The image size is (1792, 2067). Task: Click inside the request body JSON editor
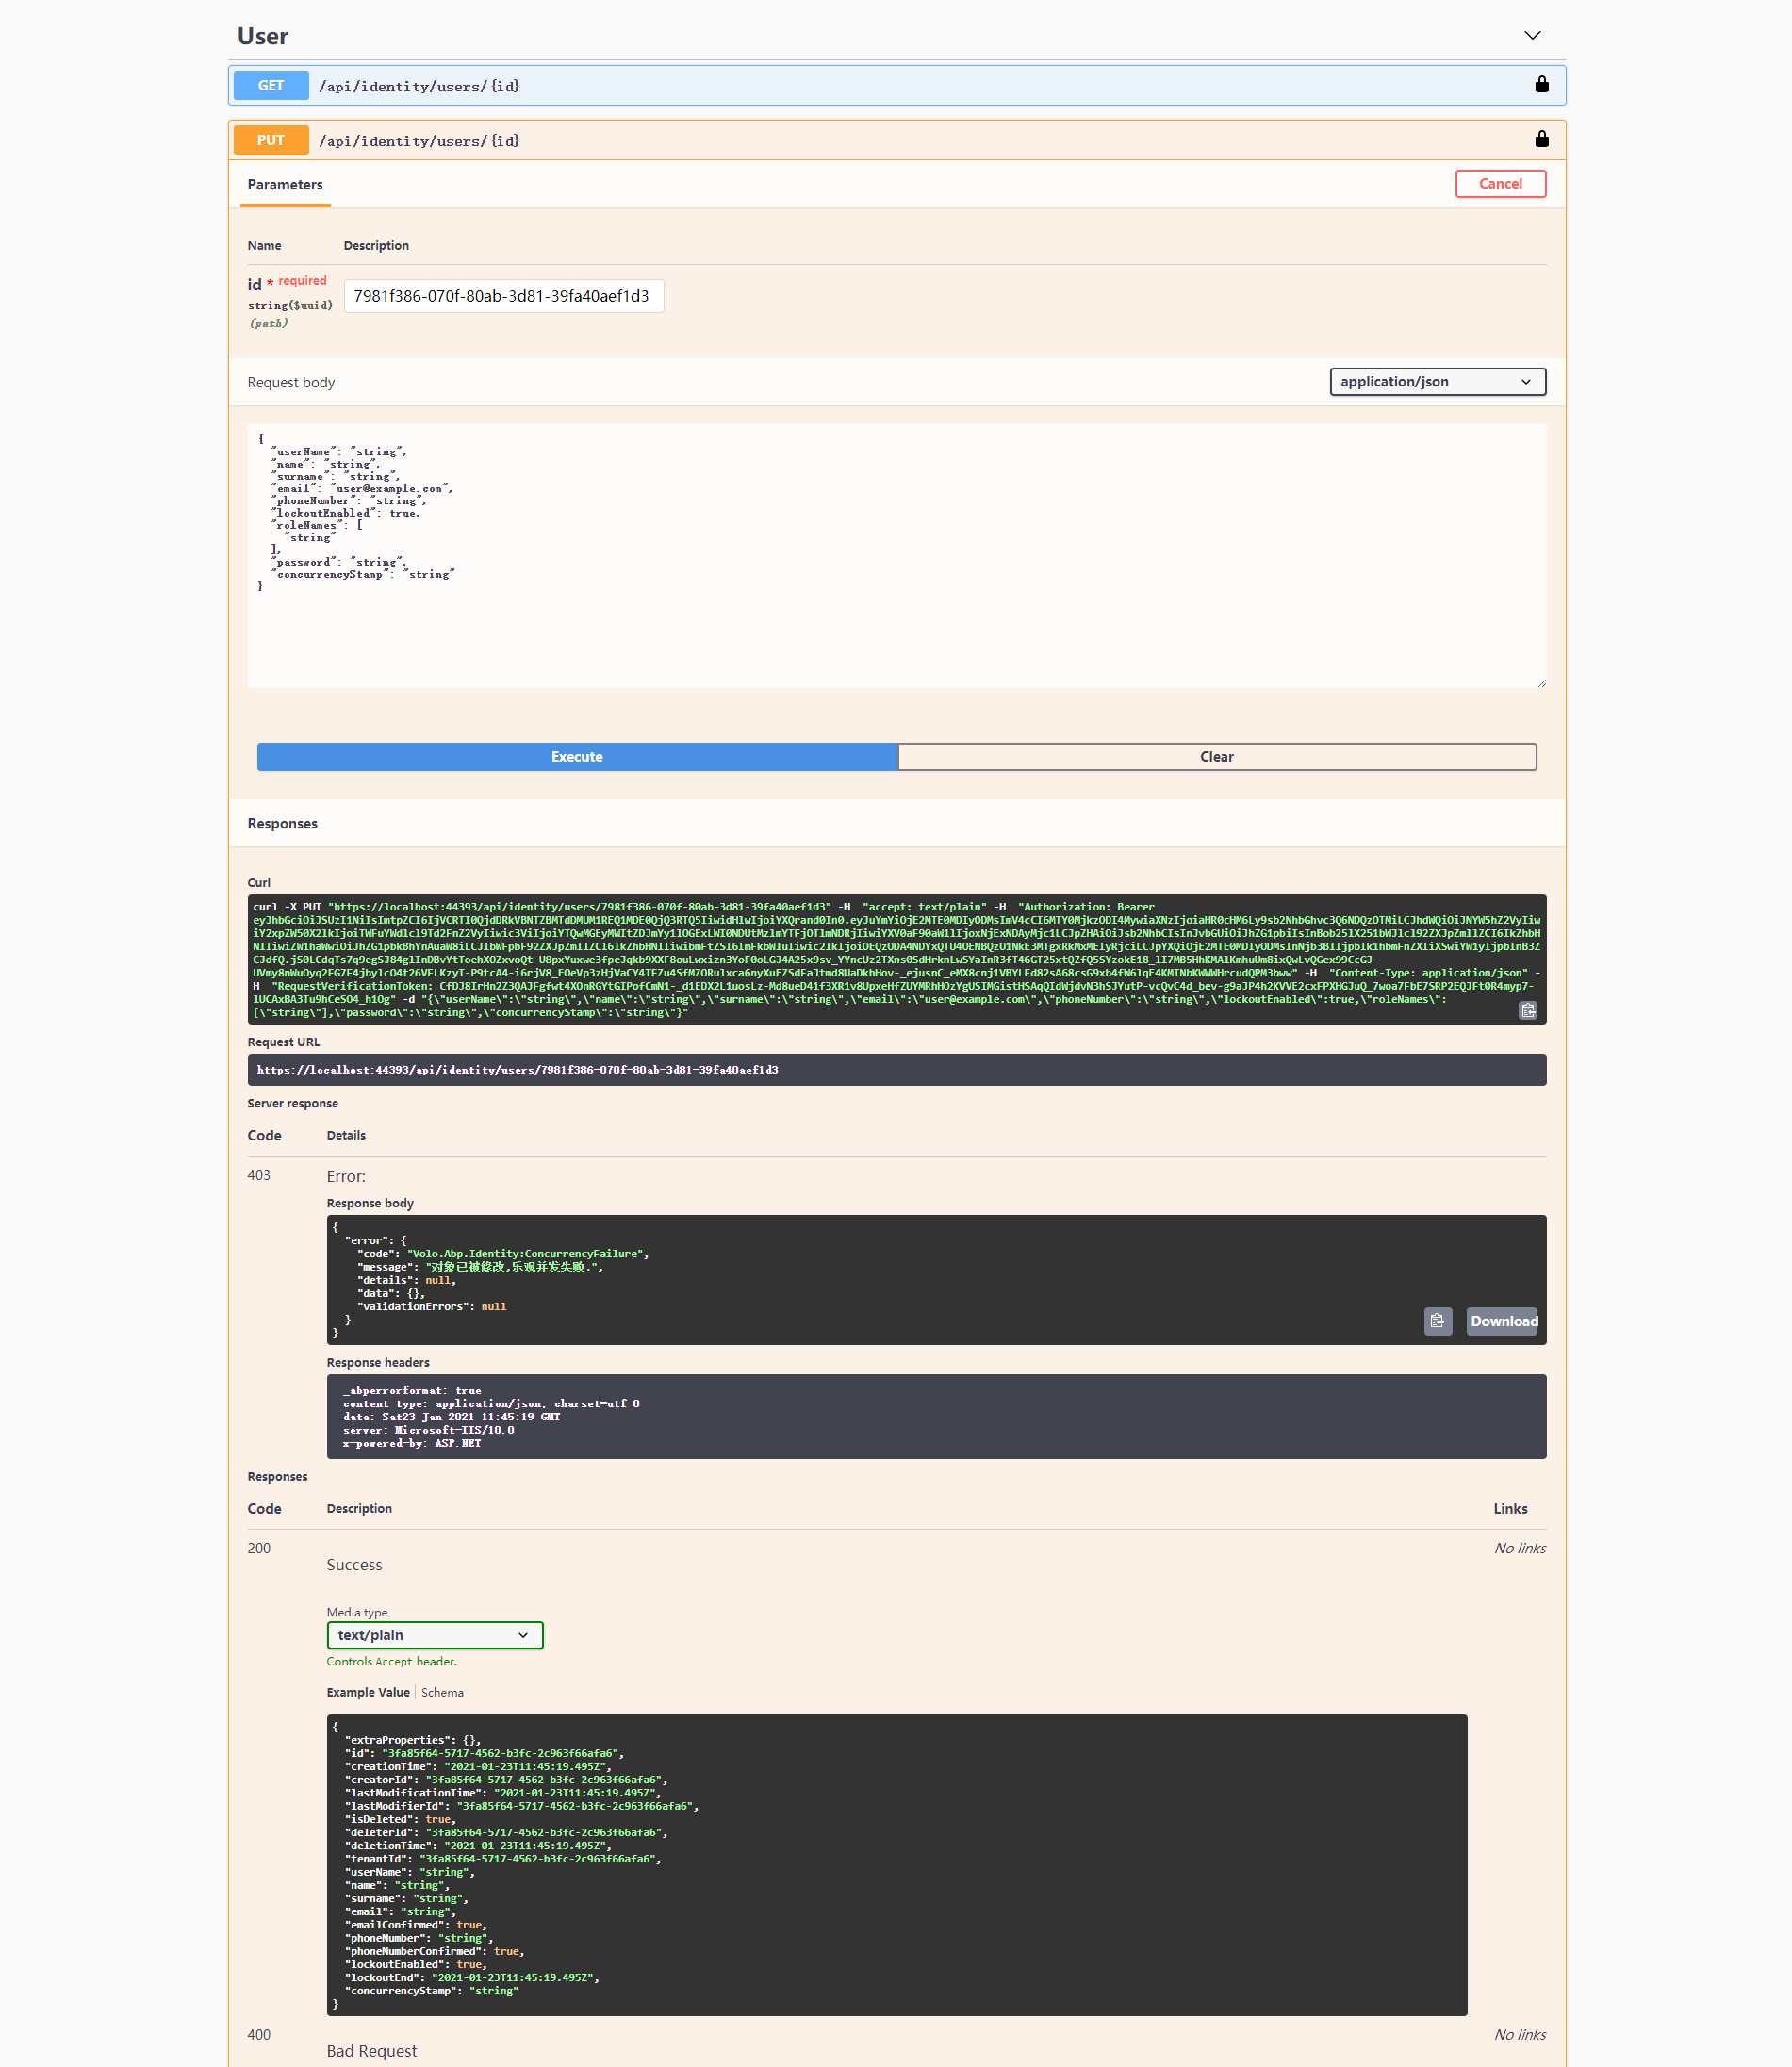click(x=896, y=555)
